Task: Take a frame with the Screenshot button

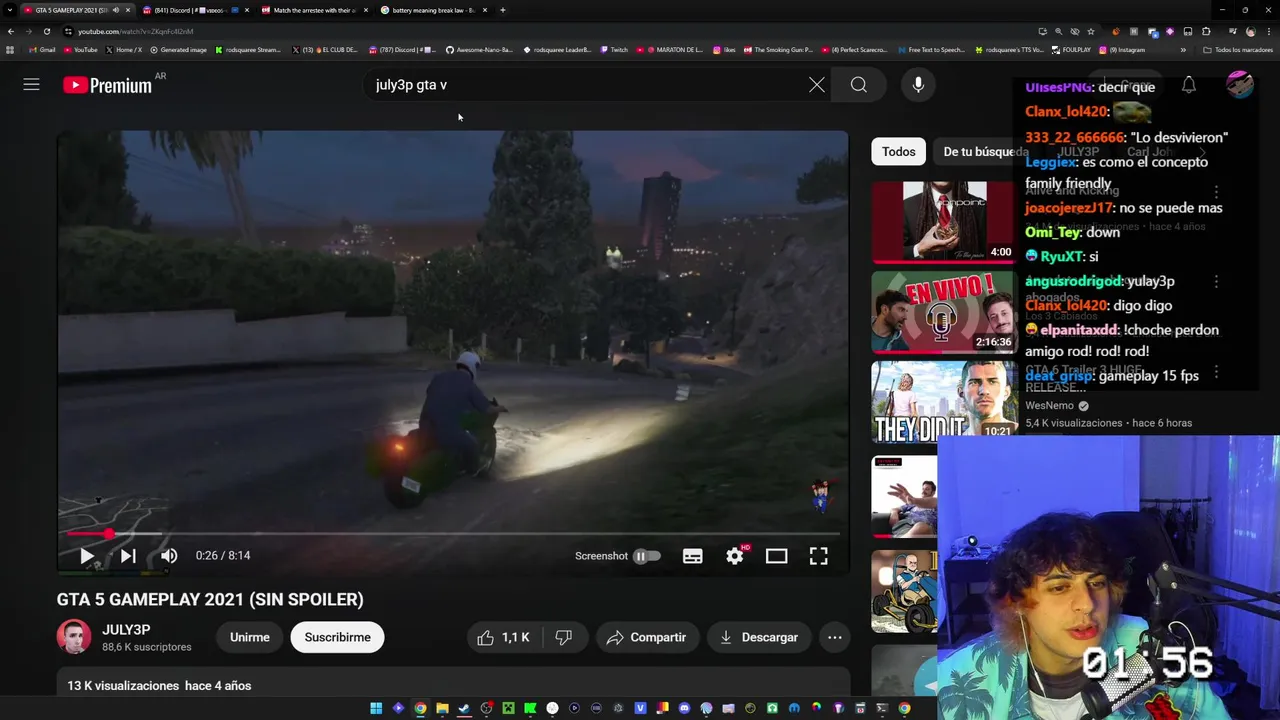Action: coord(601,556)
